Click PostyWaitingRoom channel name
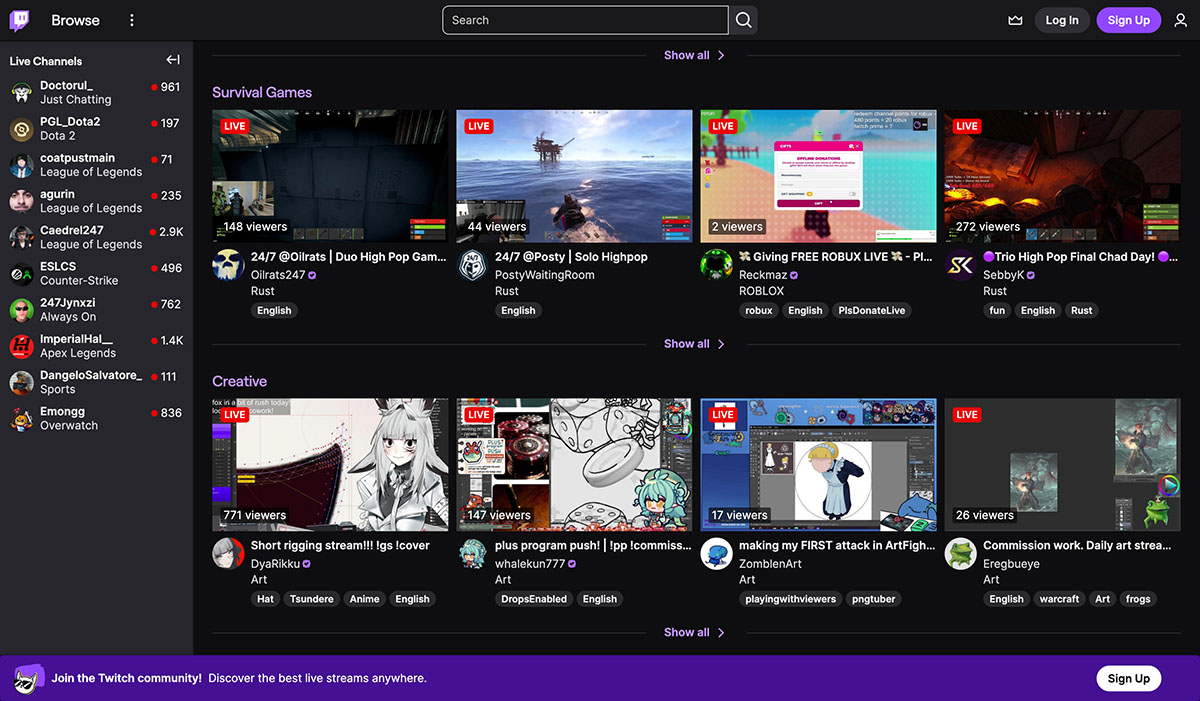1200x701 pixels. (x=544, y=275)
